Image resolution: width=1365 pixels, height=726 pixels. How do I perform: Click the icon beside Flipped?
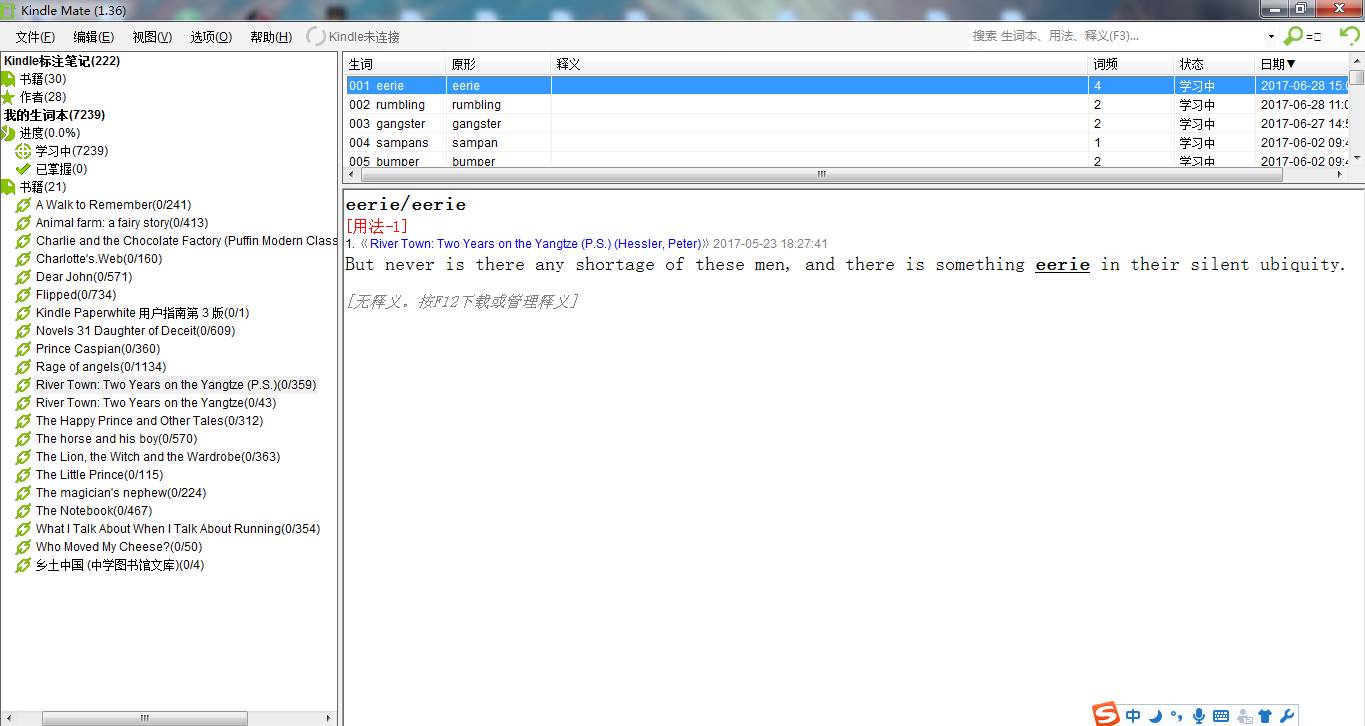click(24, 295)
